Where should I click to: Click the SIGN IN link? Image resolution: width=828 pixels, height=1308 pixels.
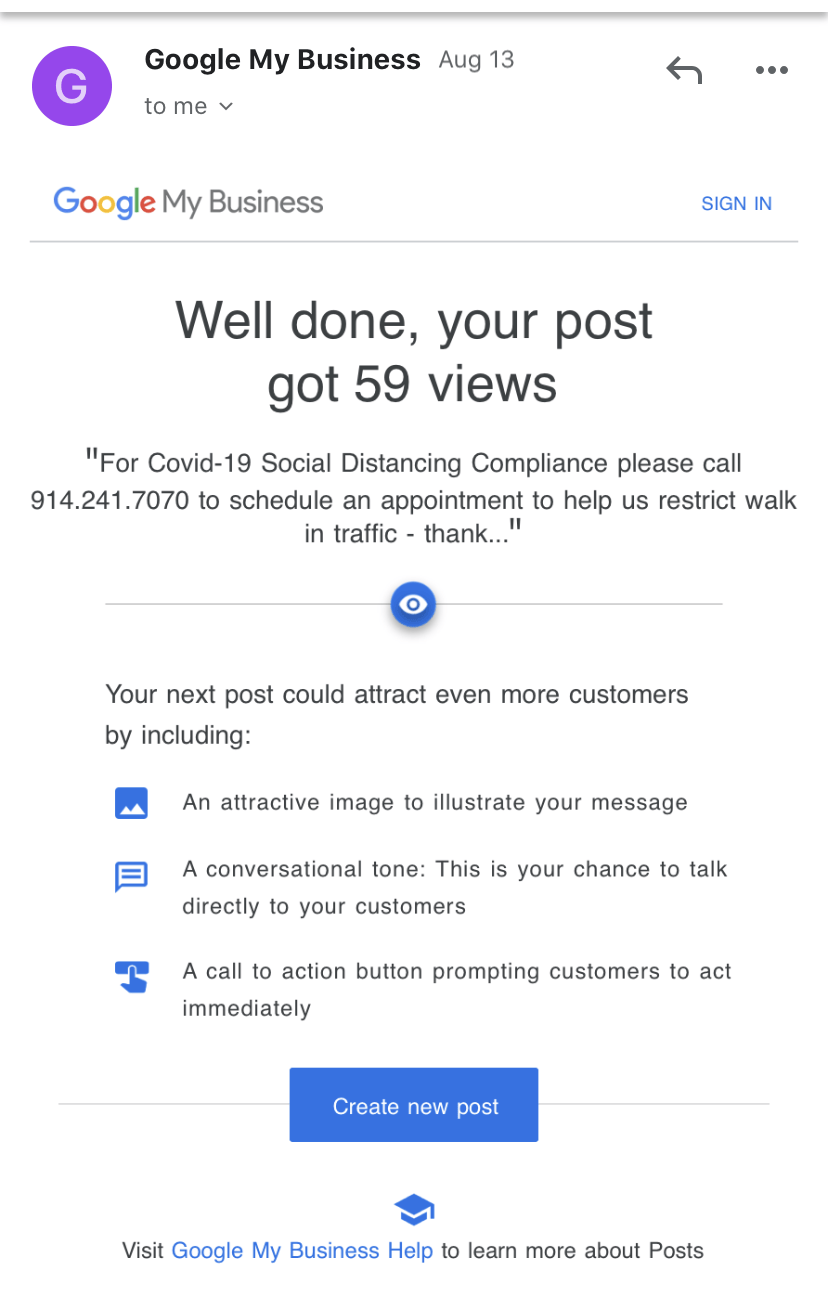point(736,204)
